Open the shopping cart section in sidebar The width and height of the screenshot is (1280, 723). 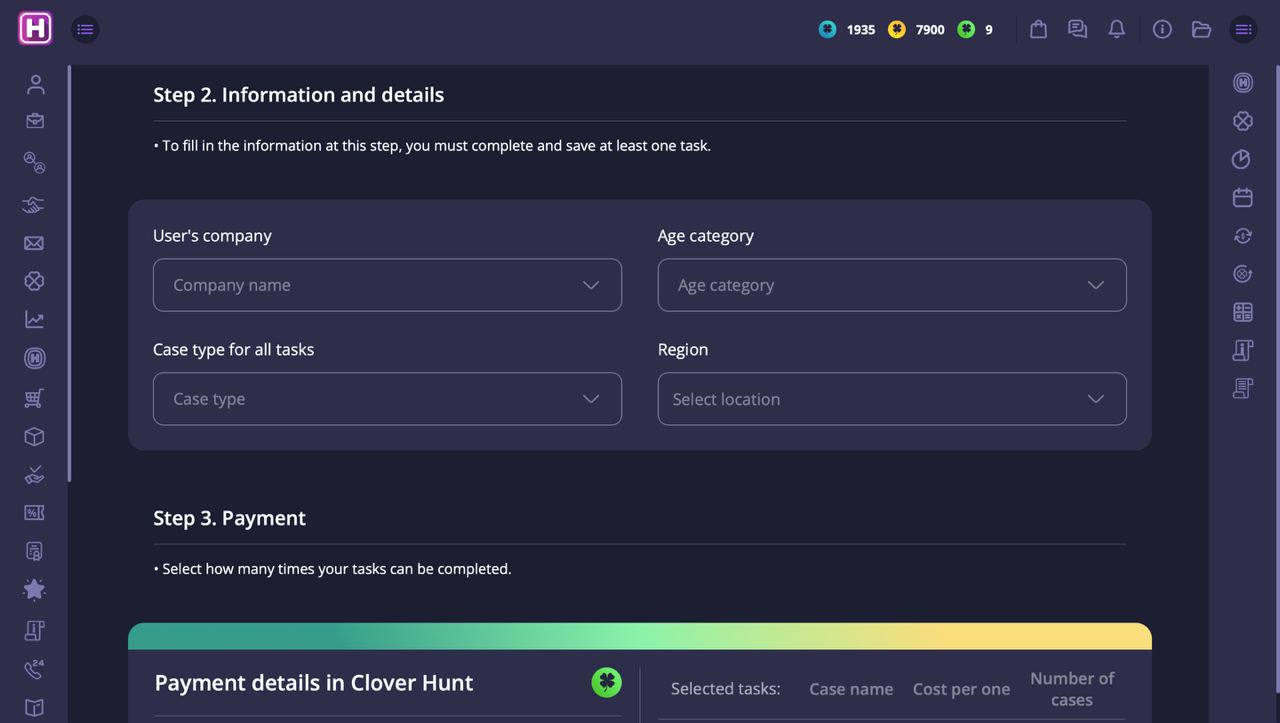click(x=34, y=397)
